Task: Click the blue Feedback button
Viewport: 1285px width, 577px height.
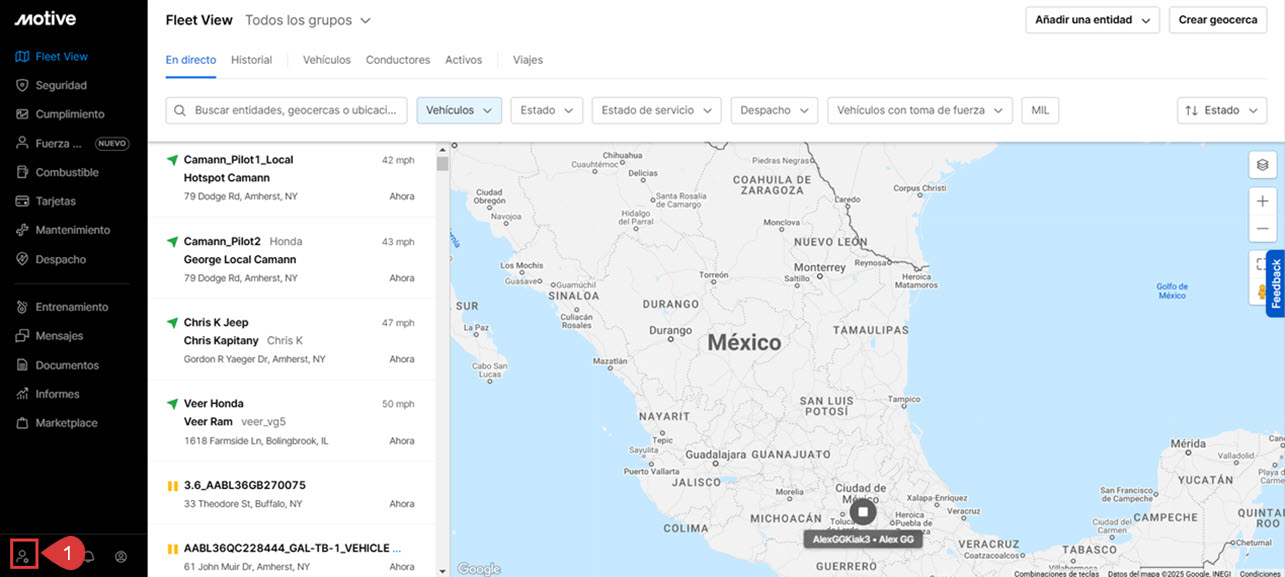Action: [x=1275, y=283]
